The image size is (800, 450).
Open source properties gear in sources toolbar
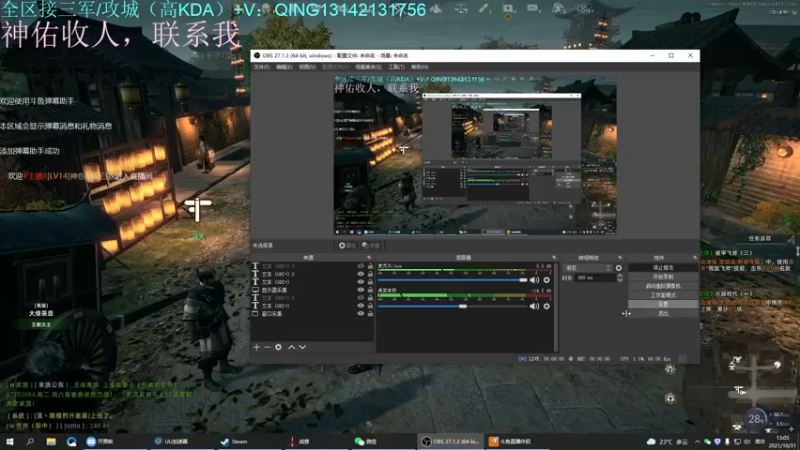point(278,347)
